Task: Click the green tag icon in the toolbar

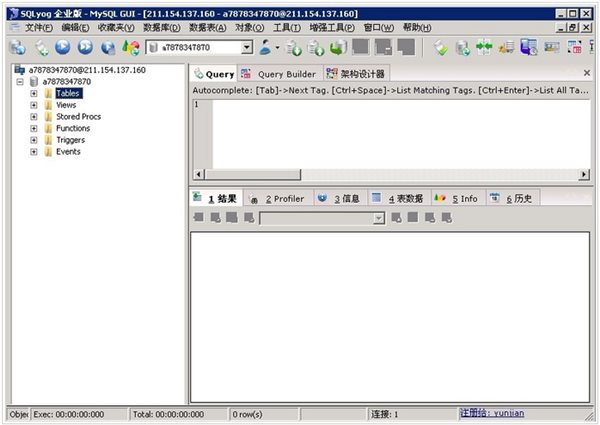Action: tap(441, 47)
